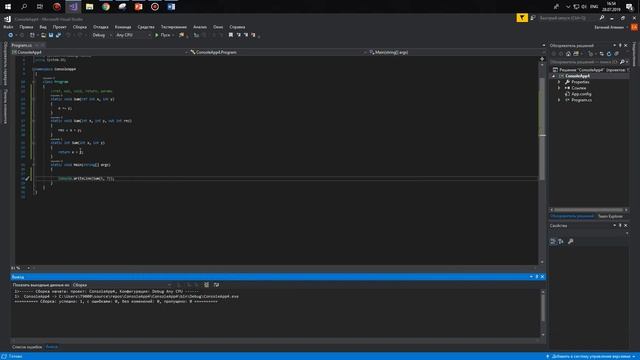The width and height of the screenshot is (640, 360).
Task: Select the Решение 'ConsoleApp4' solution node
Action: [591, 70]
